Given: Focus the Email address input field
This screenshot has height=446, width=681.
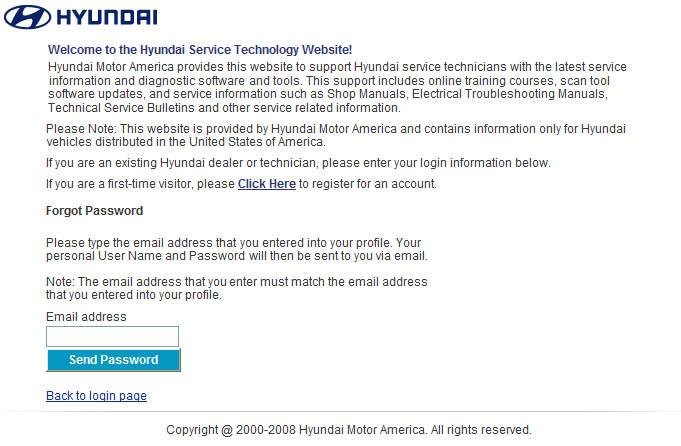Looking at the screenshot, I should click(x=112, y=337).
